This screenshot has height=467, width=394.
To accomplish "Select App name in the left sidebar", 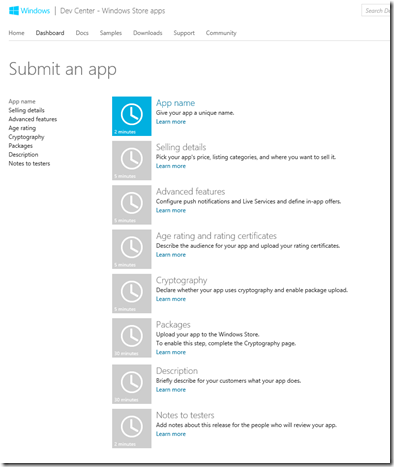I will (22, 101).
